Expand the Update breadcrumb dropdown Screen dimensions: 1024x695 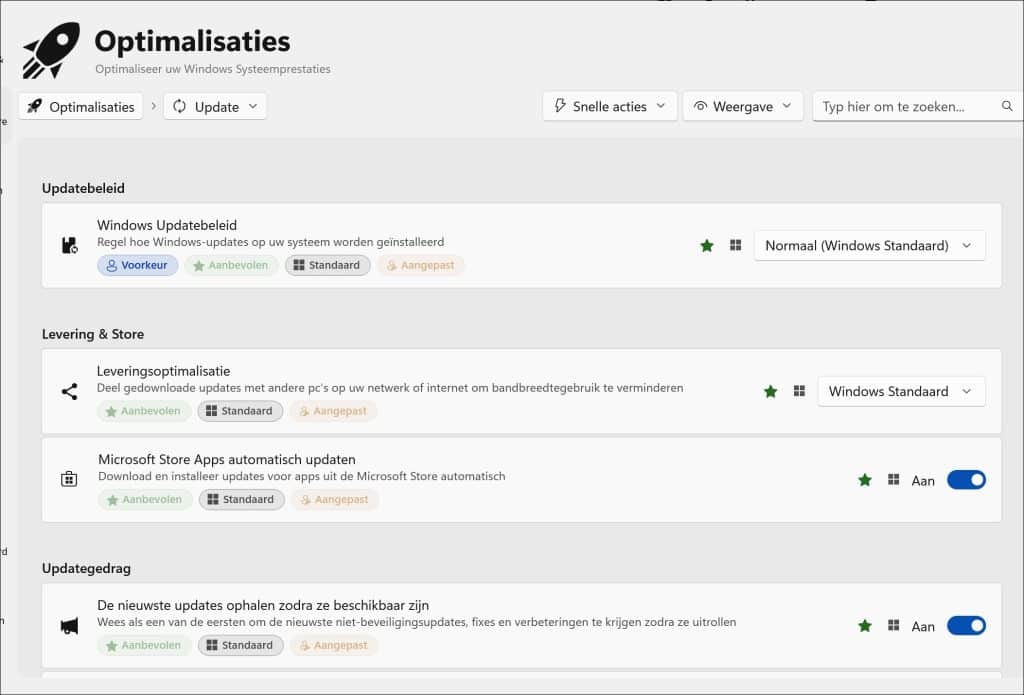[x=215, y=106]
